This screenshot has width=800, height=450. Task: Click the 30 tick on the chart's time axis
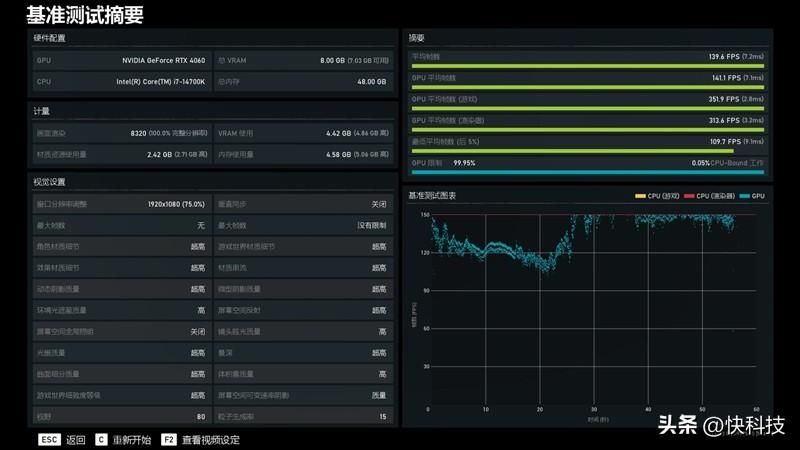(x=594, y=409)
